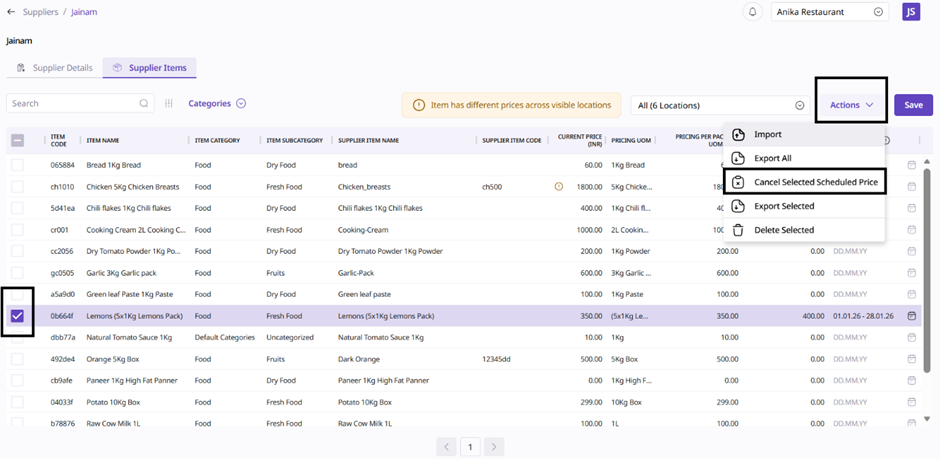This screenshot has width=940, height=459.
Task: Open the Anika Restaurant selector
Action: coord(829,12)
